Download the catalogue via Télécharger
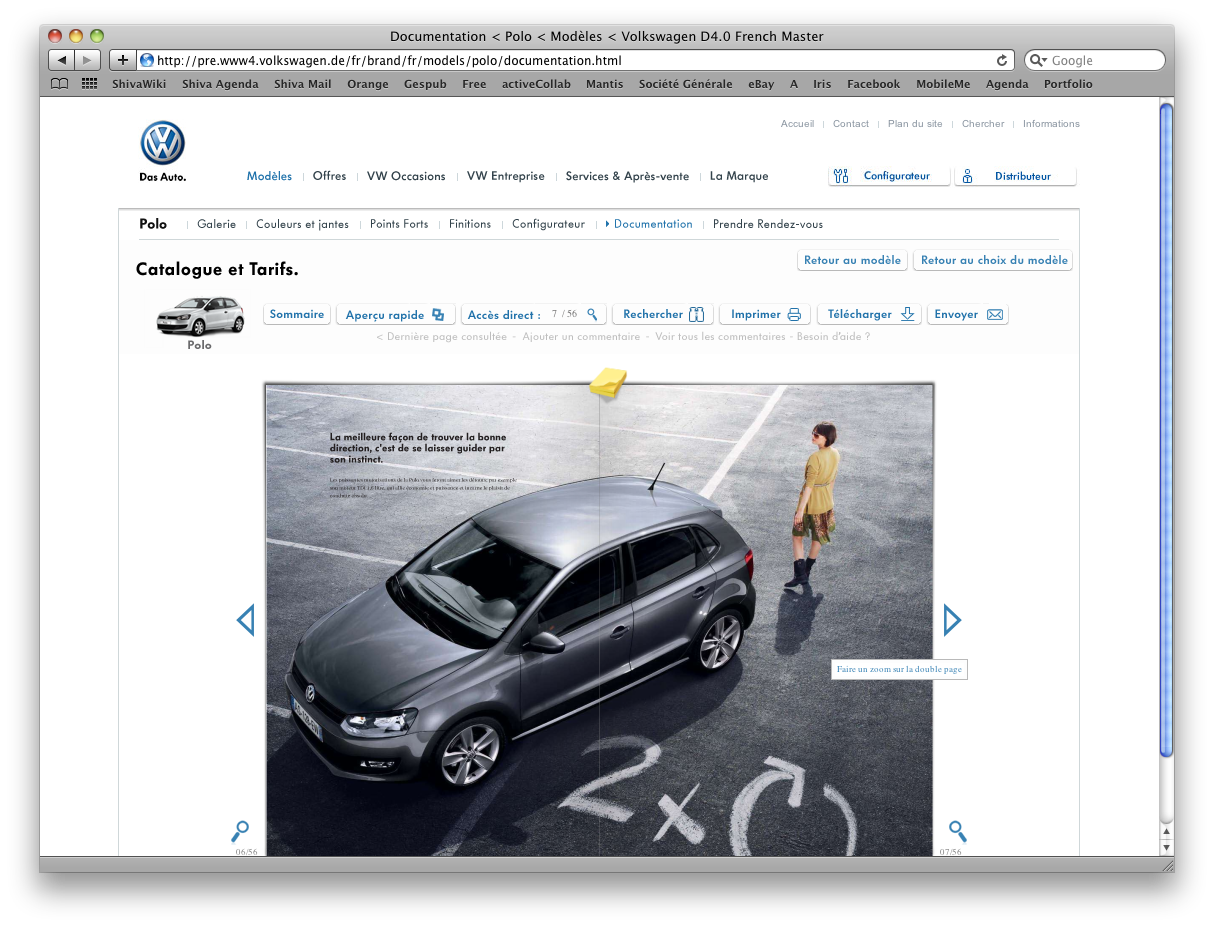This screenshot has width=1214, height=927. (x=869, y=314)
